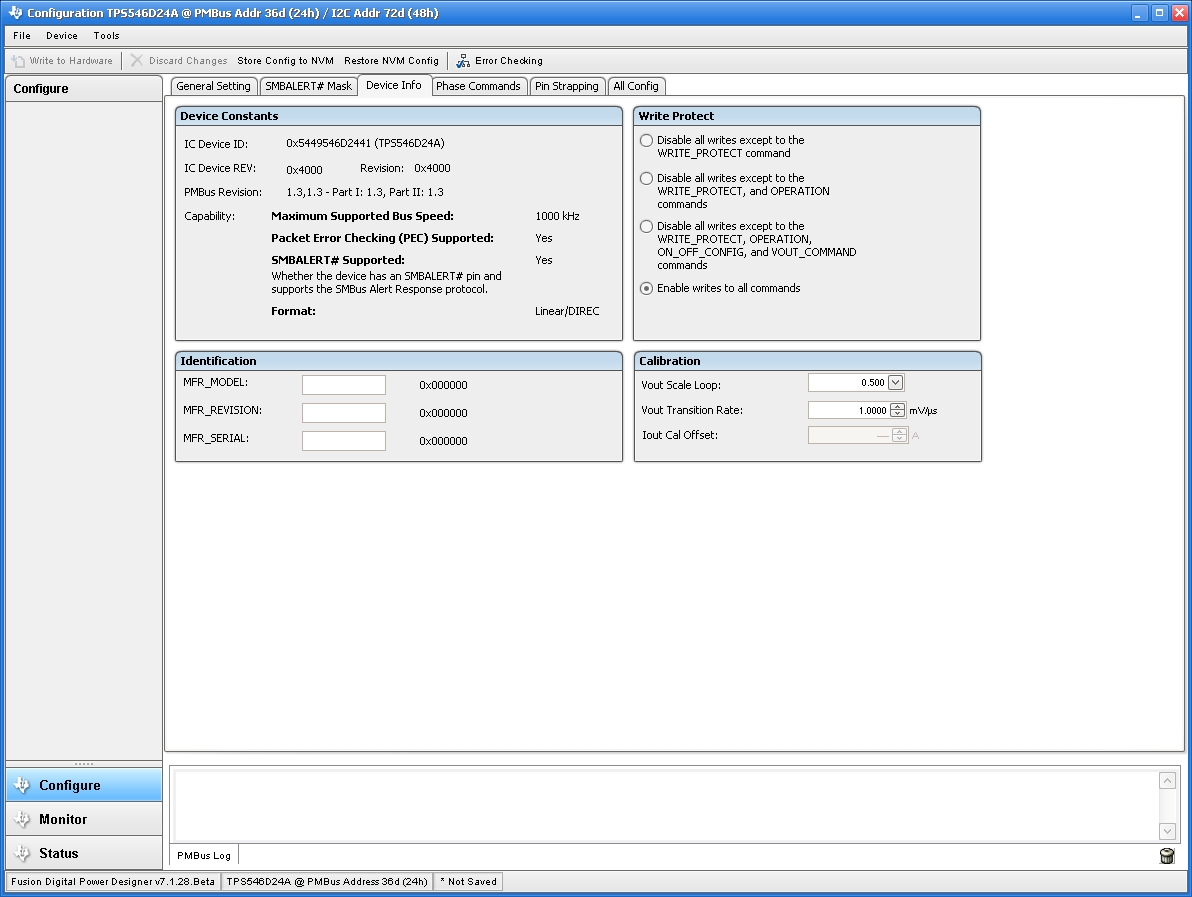This screenshot has width=1192, height=897.
Task: Clear the PMBus Log with trash icon
Action: (x=1166, y=855)
